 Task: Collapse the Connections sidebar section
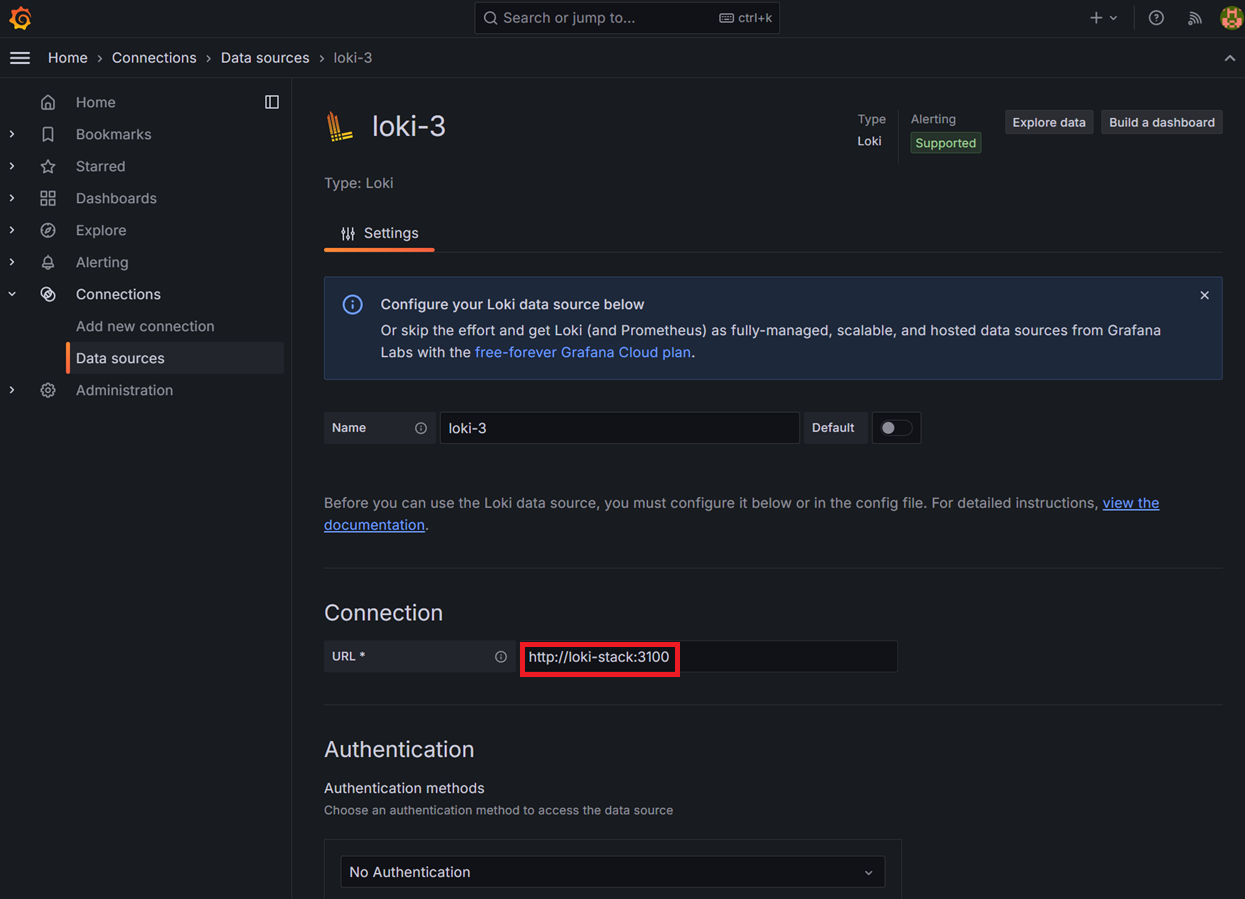(12, 294)
